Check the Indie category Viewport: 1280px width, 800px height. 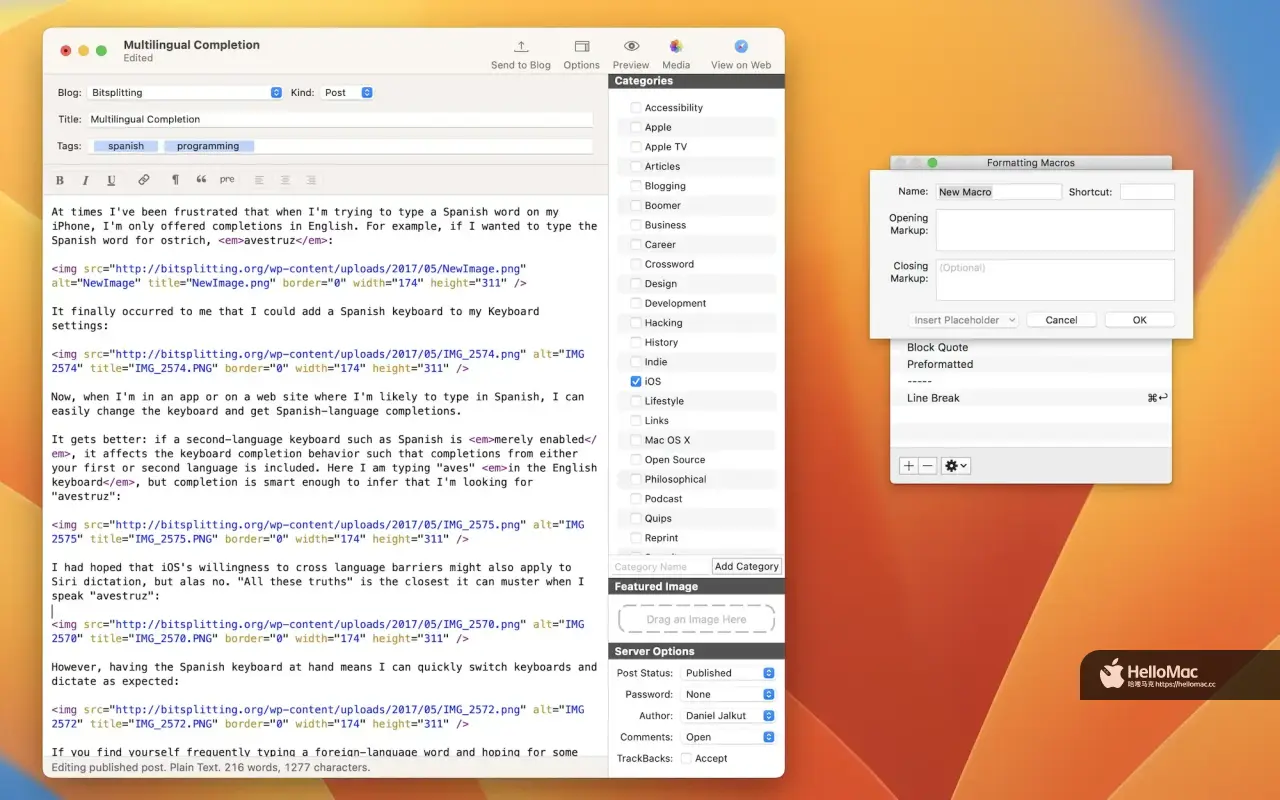[636, 362]
